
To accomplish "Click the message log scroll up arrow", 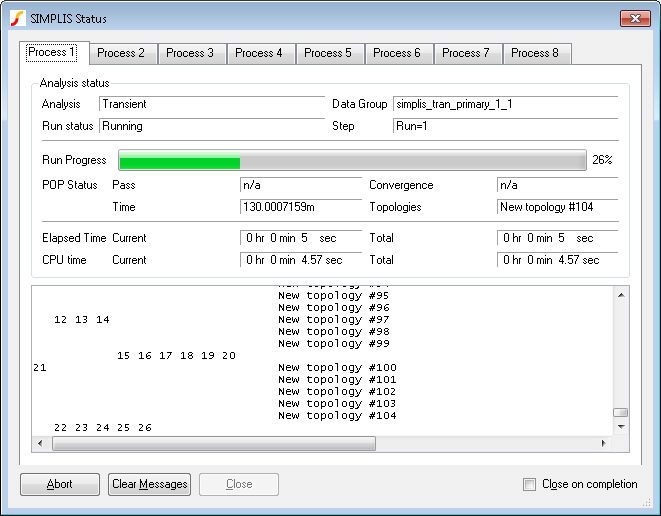I will tap(621, 295).
